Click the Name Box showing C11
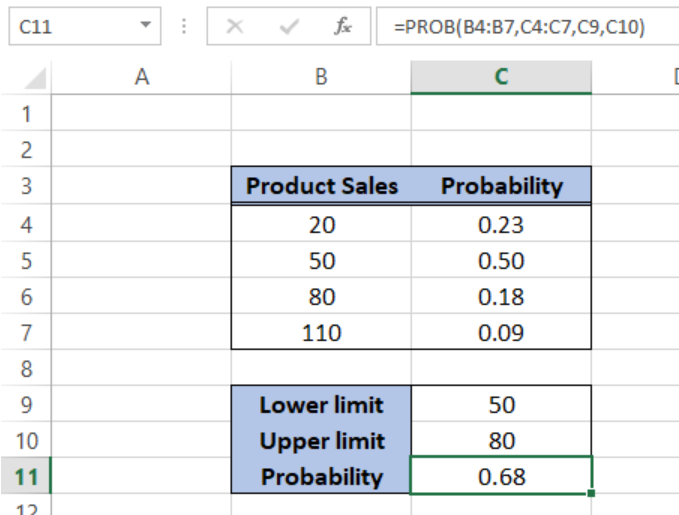This screenshot has height=515, width=679. pos(85,26)
